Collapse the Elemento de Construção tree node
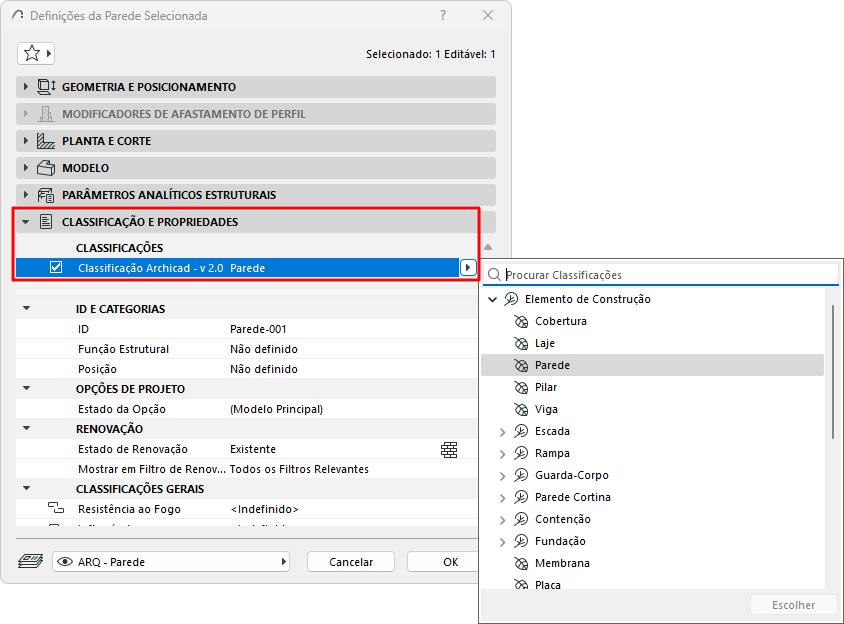844x624 pixels. [x=493, y=299]
